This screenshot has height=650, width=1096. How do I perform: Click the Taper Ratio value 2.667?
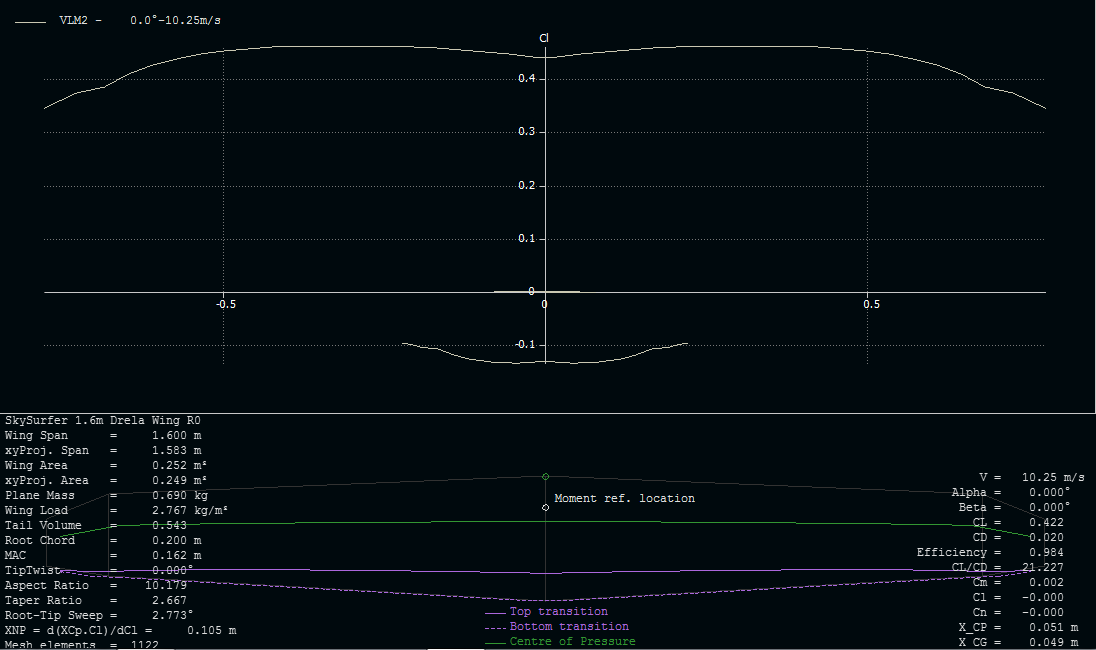pos(169,600)
